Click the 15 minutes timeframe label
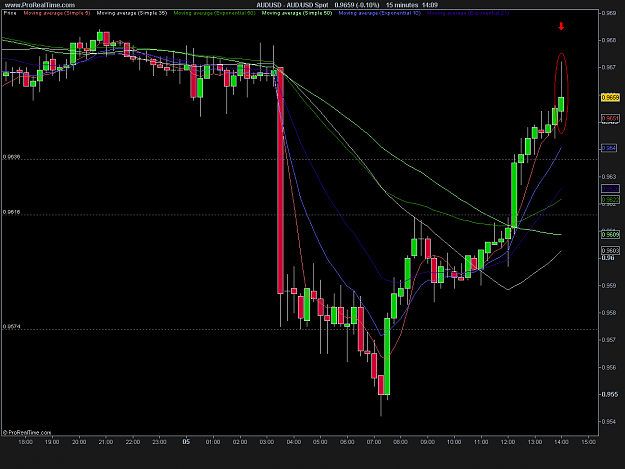Screen dimensions: 625x469 coord(402,5)
